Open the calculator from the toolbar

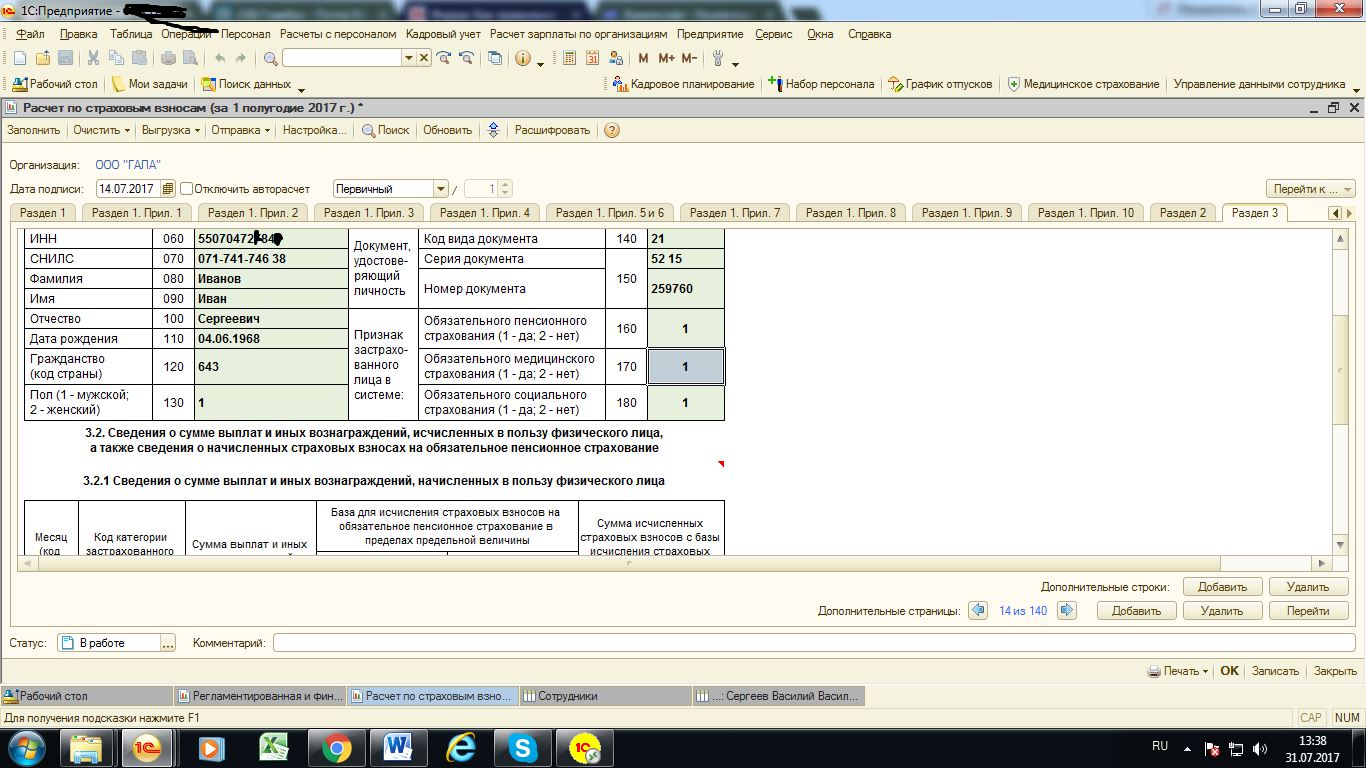(569, 58)
